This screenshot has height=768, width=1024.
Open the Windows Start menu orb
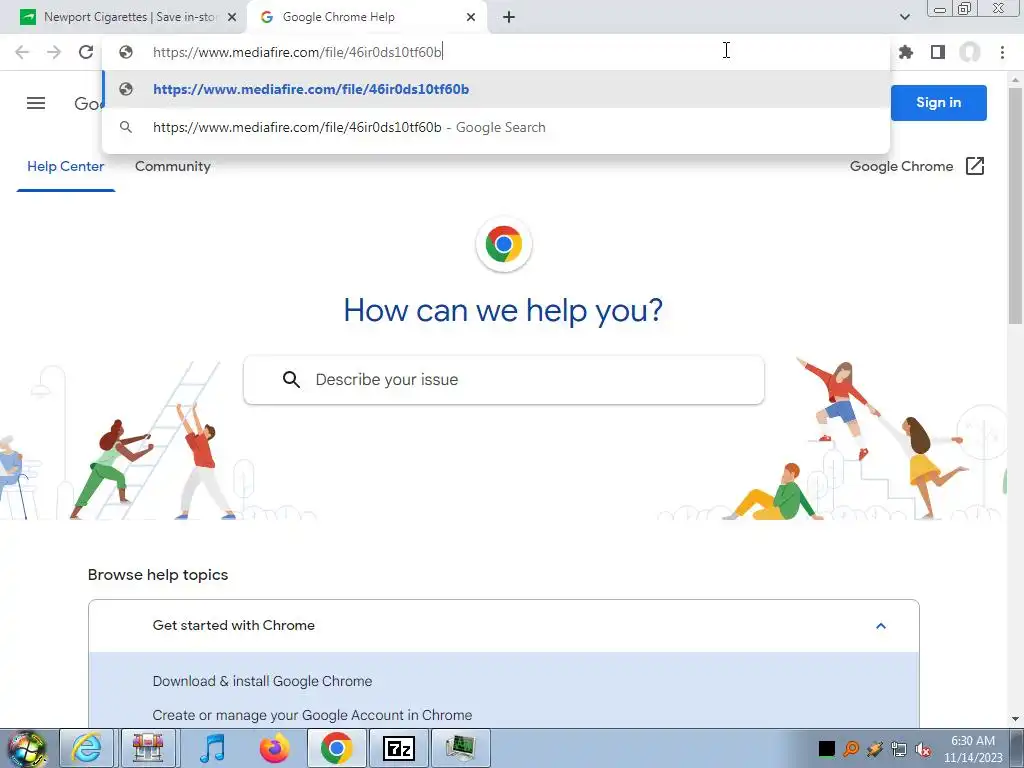pyautogui.click(x=26, y=749)
